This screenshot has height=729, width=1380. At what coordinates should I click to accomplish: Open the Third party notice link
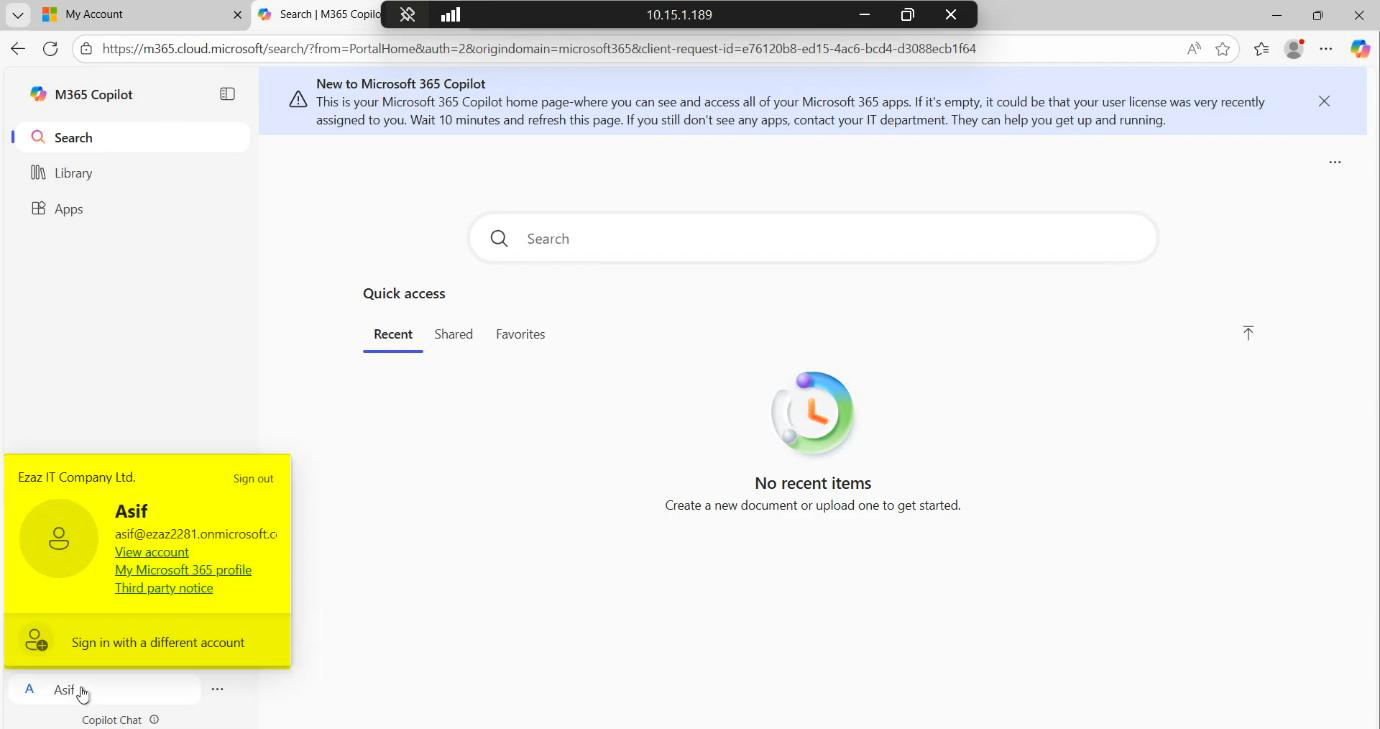pyautogui.click(x=164, y=588)
